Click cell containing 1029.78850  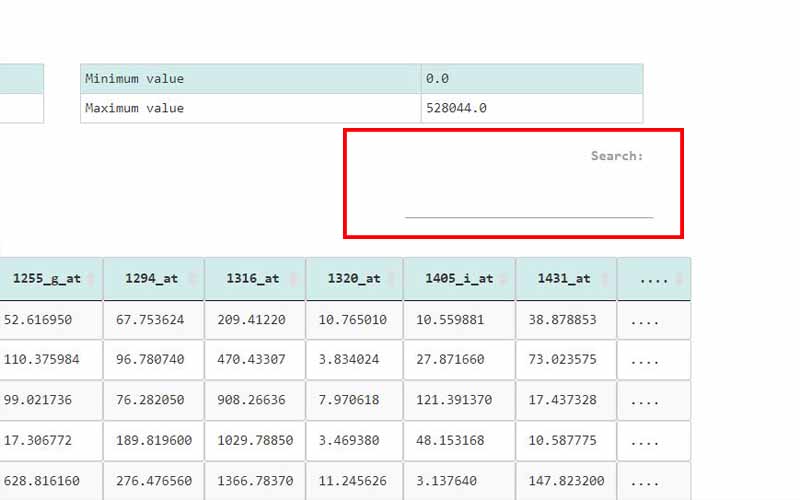(x=255, y=440)
